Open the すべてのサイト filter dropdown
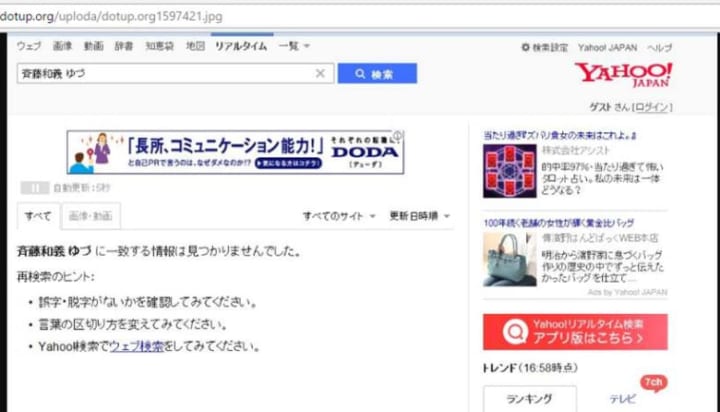This screenshot has width=720, height=412. 339,216
